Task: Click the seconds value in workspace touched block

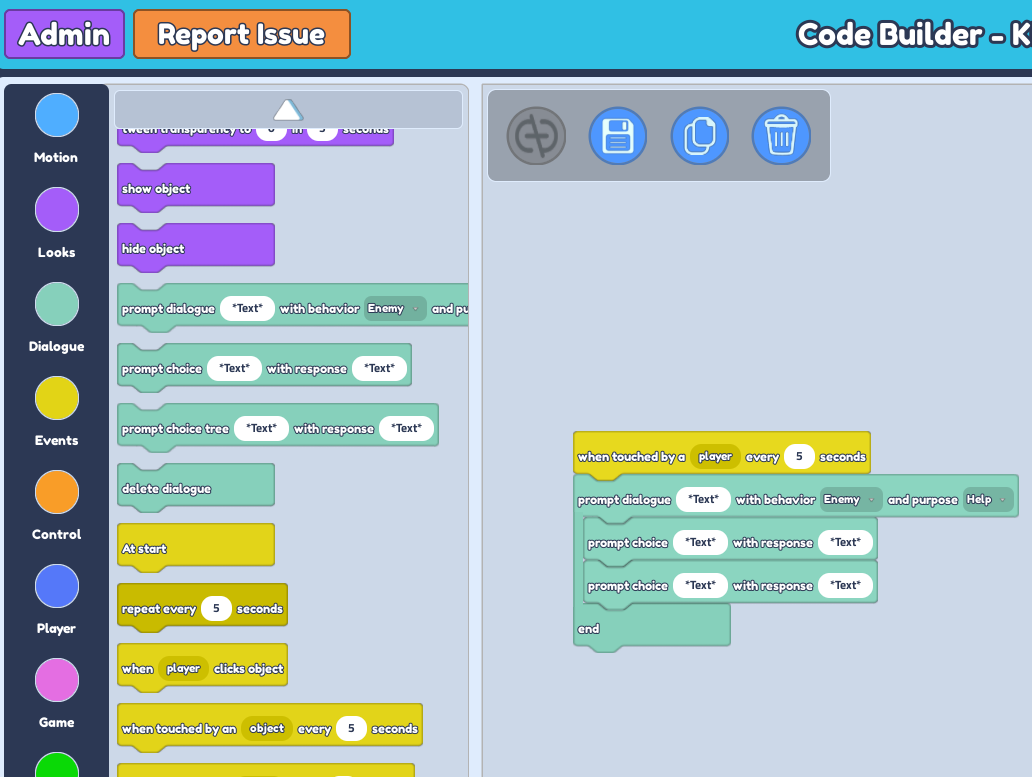Action: 799,457
